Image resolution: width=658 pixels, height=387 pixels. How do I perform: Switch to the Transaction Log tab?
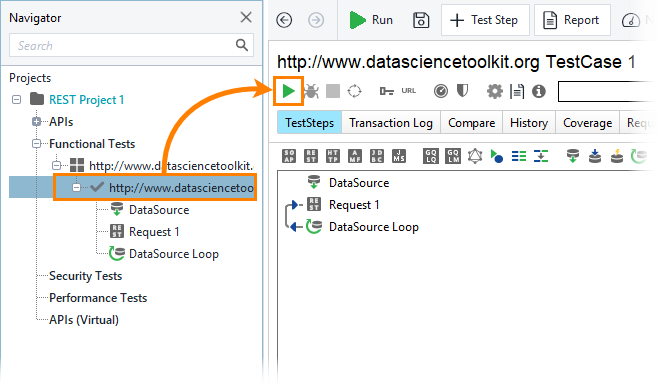391,123
